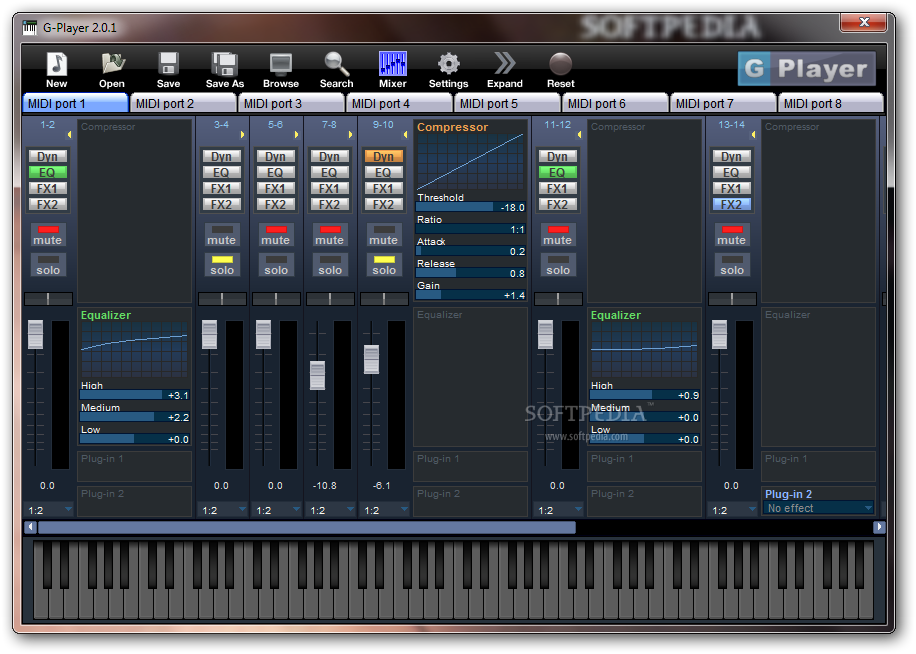Mute channel 3-4
Screen dimensions: 916x654
click(x=221, y=235)
